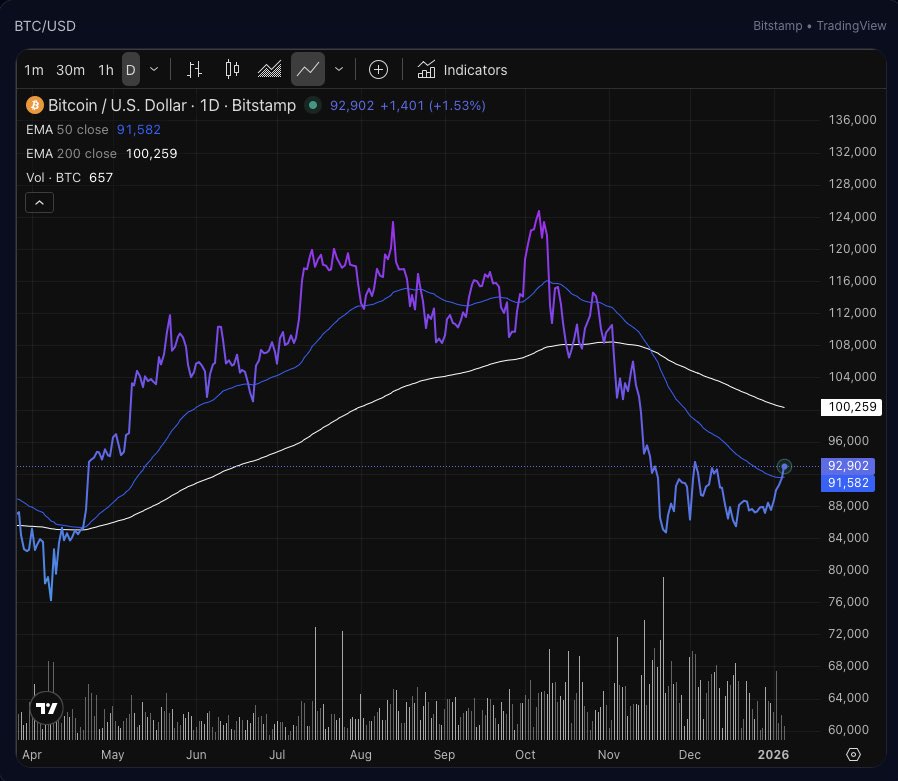The width and height of the screenshot is (898, 781).
Task: Click the 91,582 EMA 50 price label
Action: click(848, 483)
